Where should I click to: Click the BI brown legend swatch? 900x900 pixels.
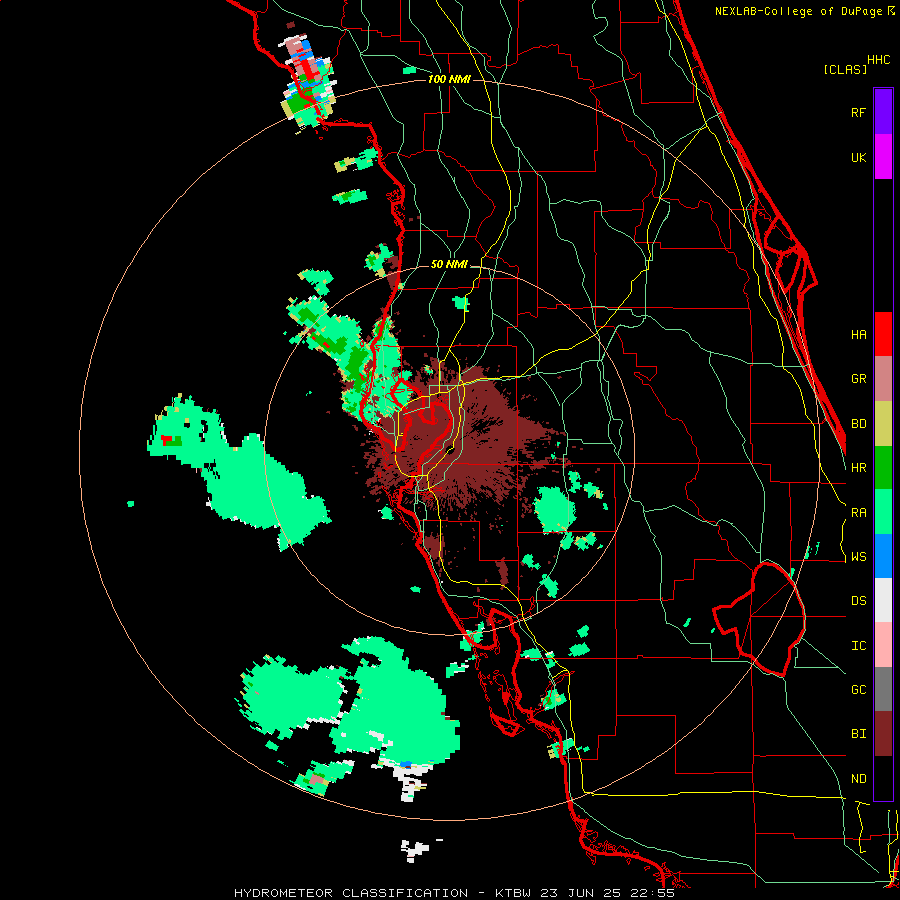click(x=883, y=734)
